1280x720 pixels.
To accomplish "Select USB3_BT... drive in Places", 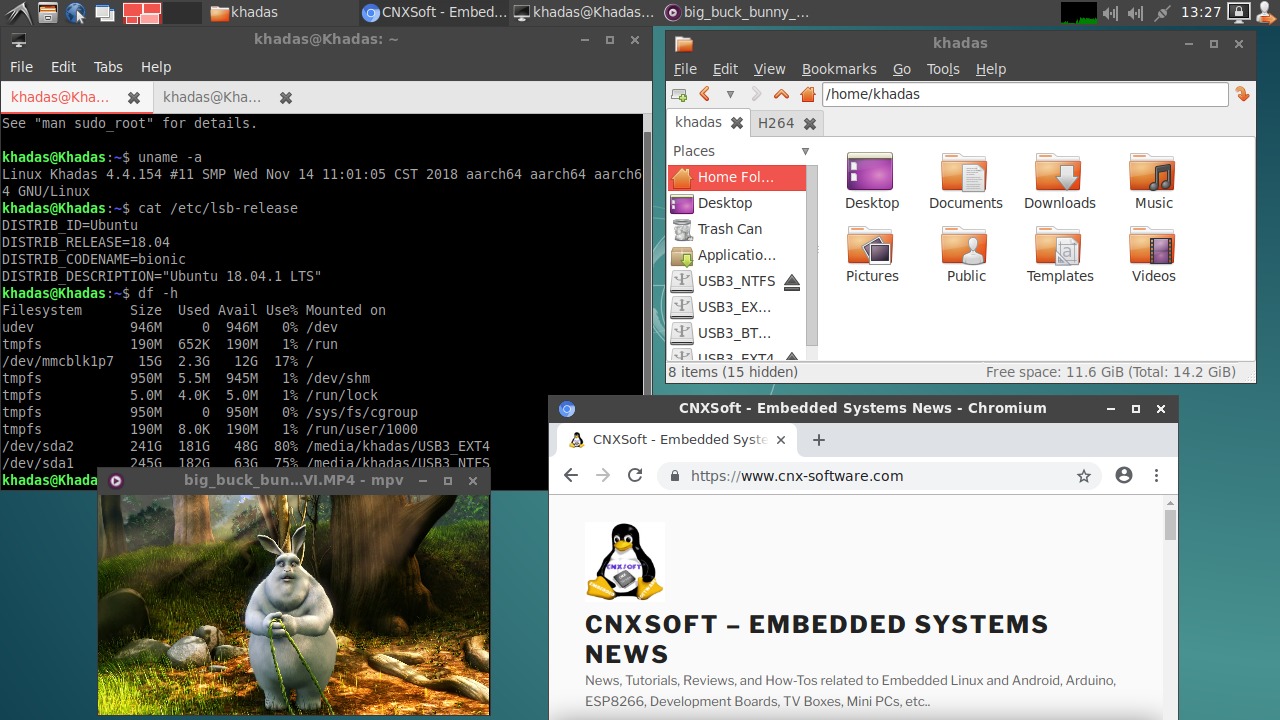I will click(x=736, y=333).
